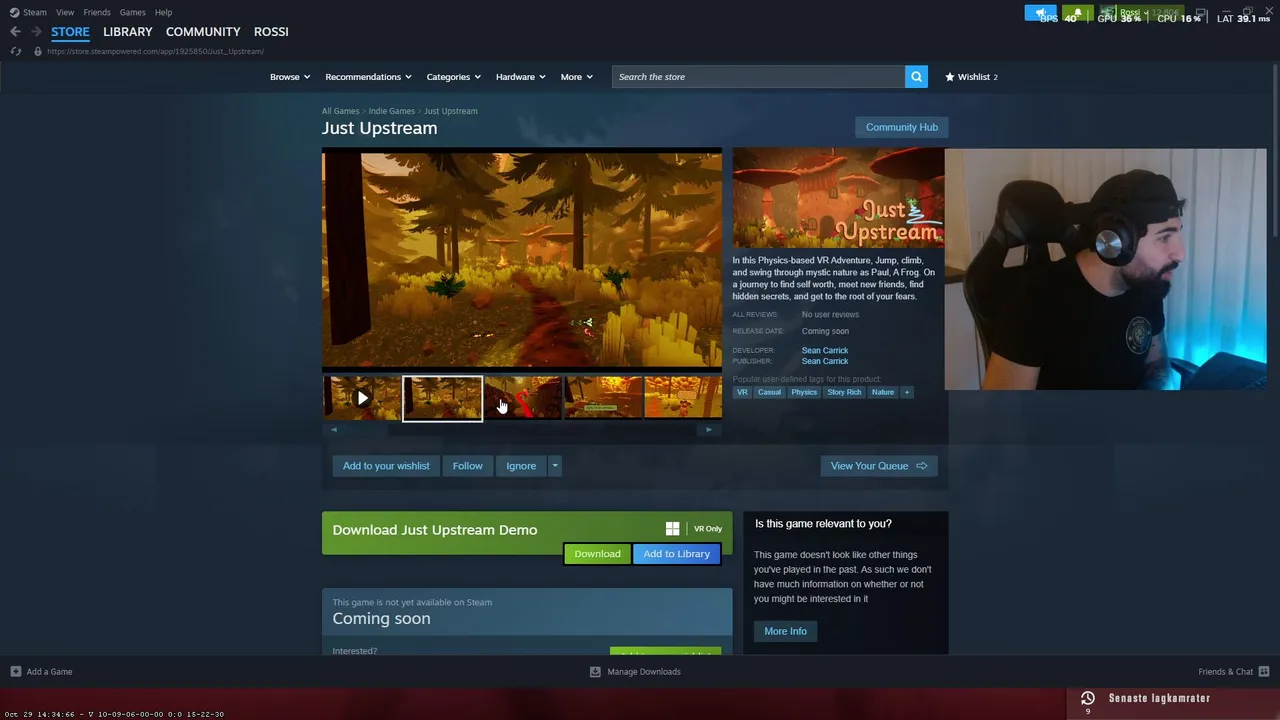Expand the Categories menu
The image size is (1280, 720).
coord(454,77)
